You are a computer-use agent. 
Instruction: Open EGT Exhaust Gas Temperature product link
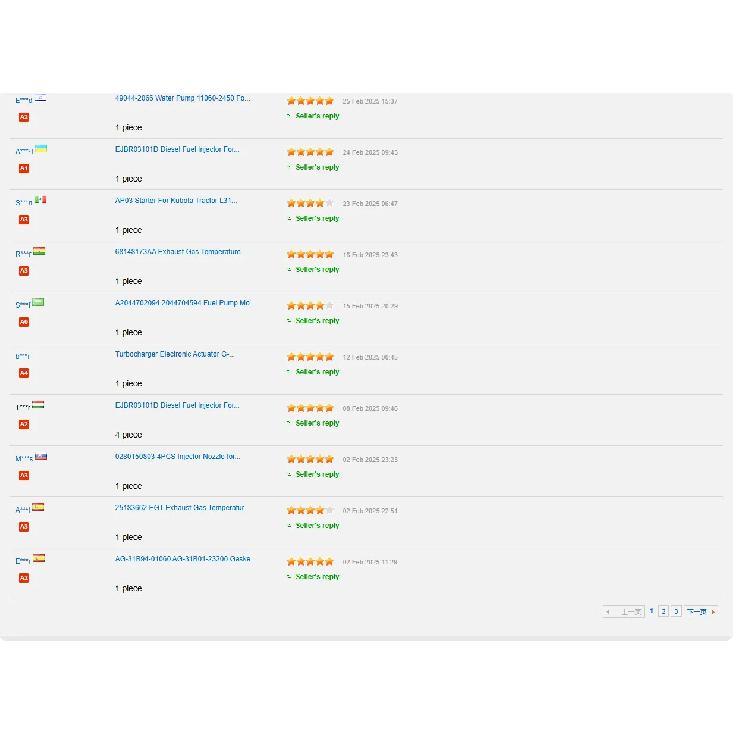pos(180,507)
